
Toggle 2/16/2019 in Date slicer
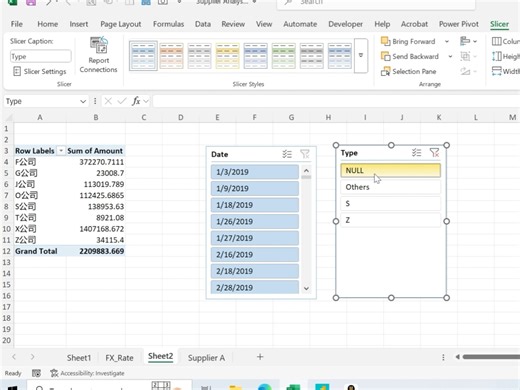255,255
